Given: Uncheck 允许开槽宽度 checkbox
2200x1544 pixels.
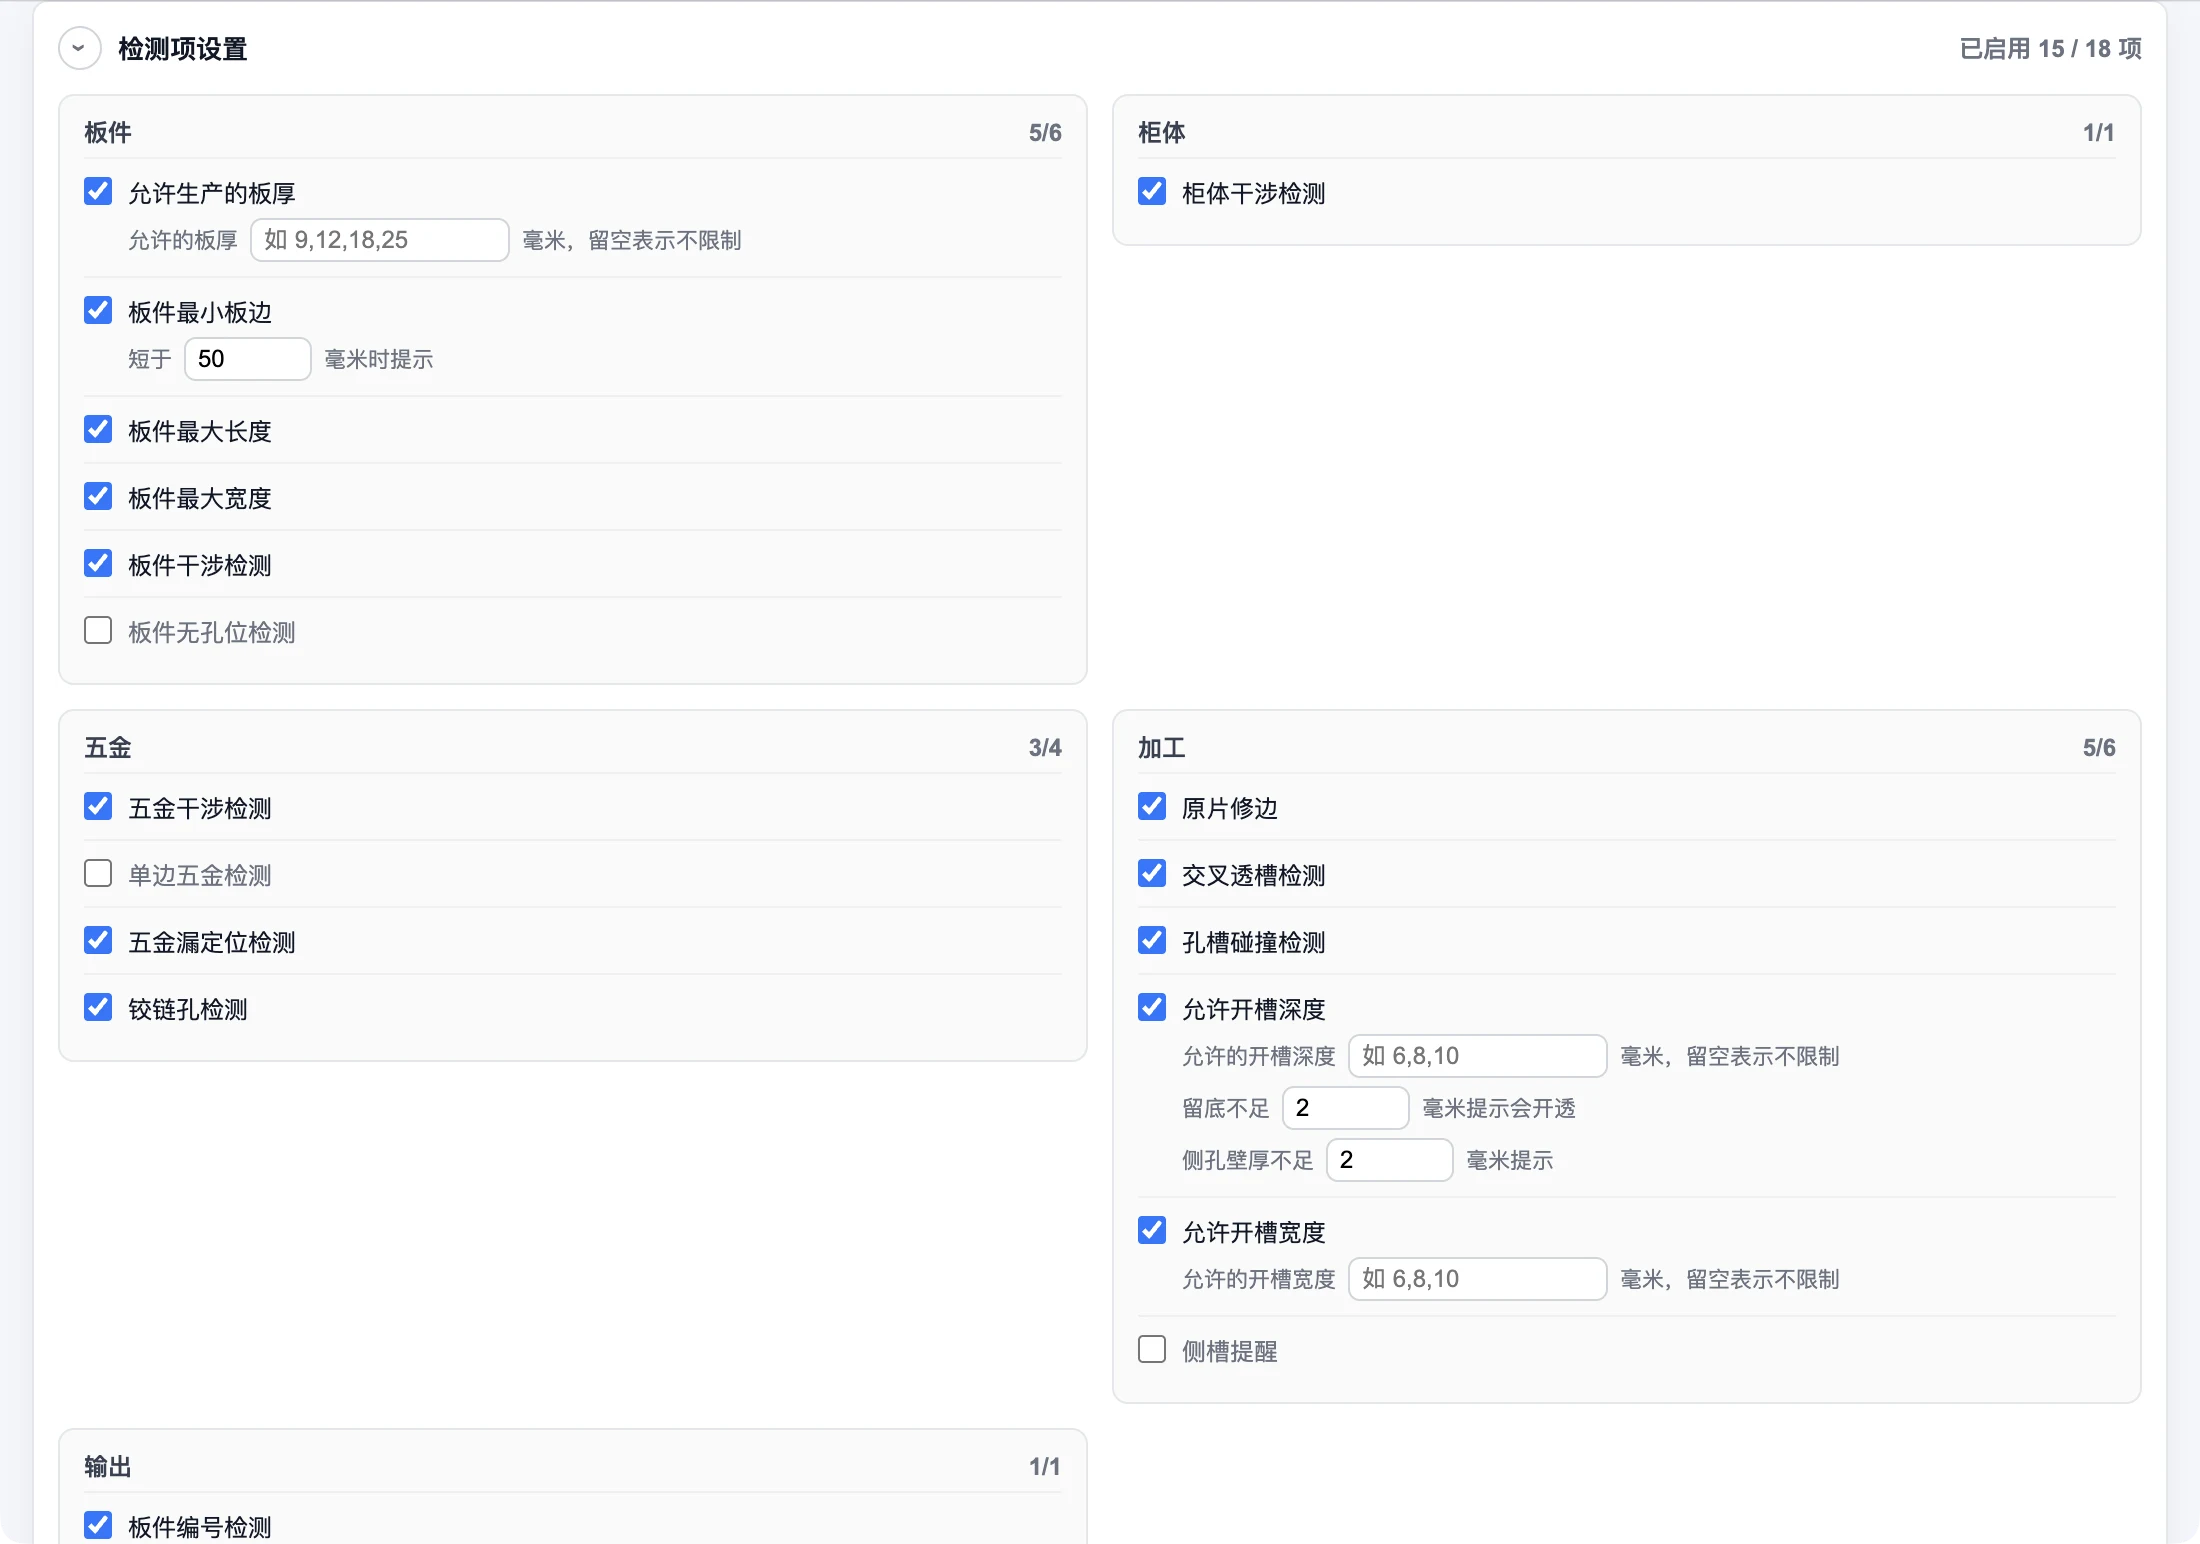Looking at the screenshot, I should click(x=1152, y=1230).
